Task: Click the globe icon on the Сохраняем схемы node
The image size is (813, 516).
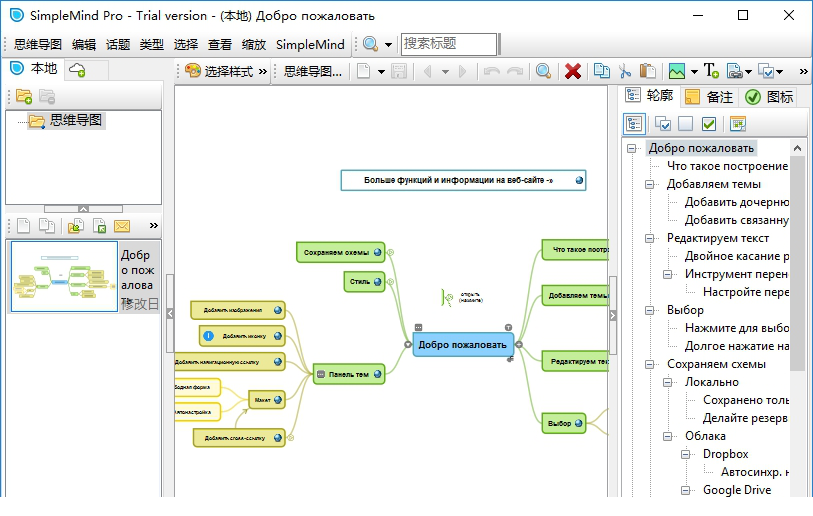Action: click(x=377, y=253)
